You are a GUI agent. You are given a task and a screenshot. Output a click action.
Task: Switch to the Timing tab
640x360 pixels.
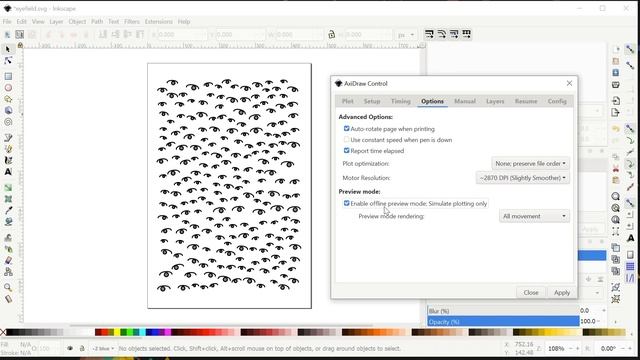click(x=401, y=101)
